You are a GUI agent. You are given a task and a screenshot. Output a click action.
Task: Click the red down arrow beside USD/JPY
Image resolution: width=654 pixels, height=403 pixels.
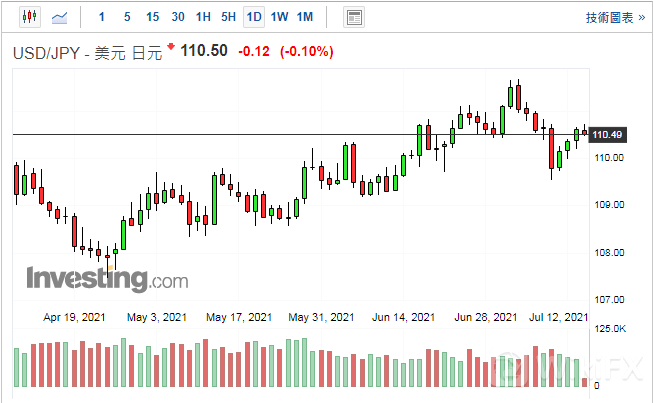click(x=171, y=48)
